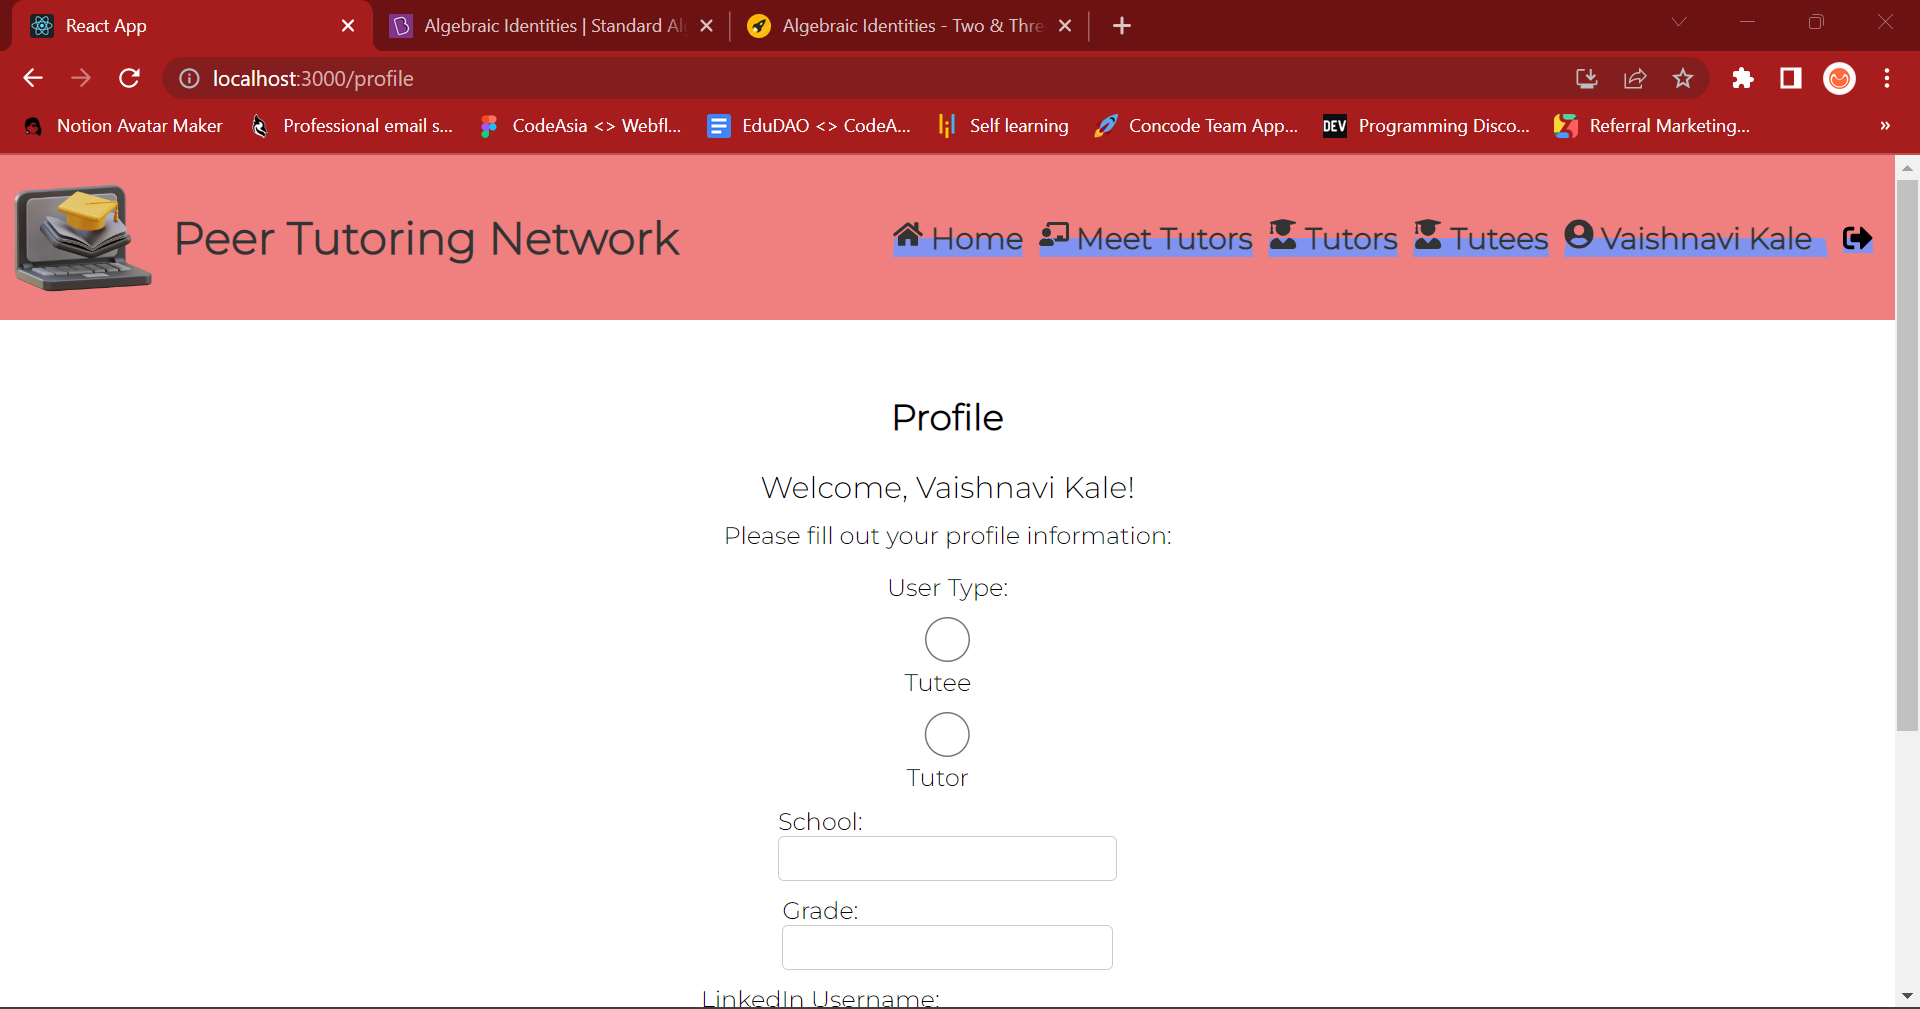The image size is (1920, 1009).
Task: Go to the Meet Tutors page
Action: pos(1146,239)
